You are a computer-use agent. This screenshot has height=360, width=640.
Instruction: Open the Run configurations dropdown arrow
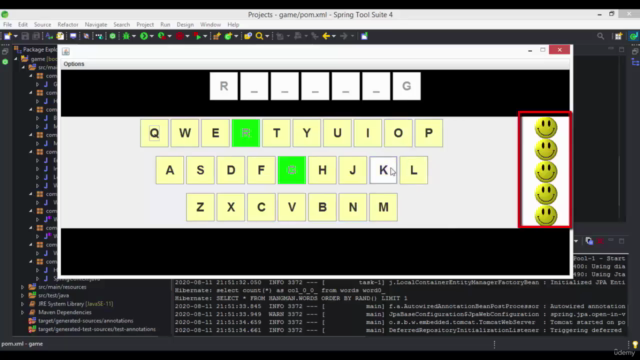pyautogui.click(x=151, y=36)
